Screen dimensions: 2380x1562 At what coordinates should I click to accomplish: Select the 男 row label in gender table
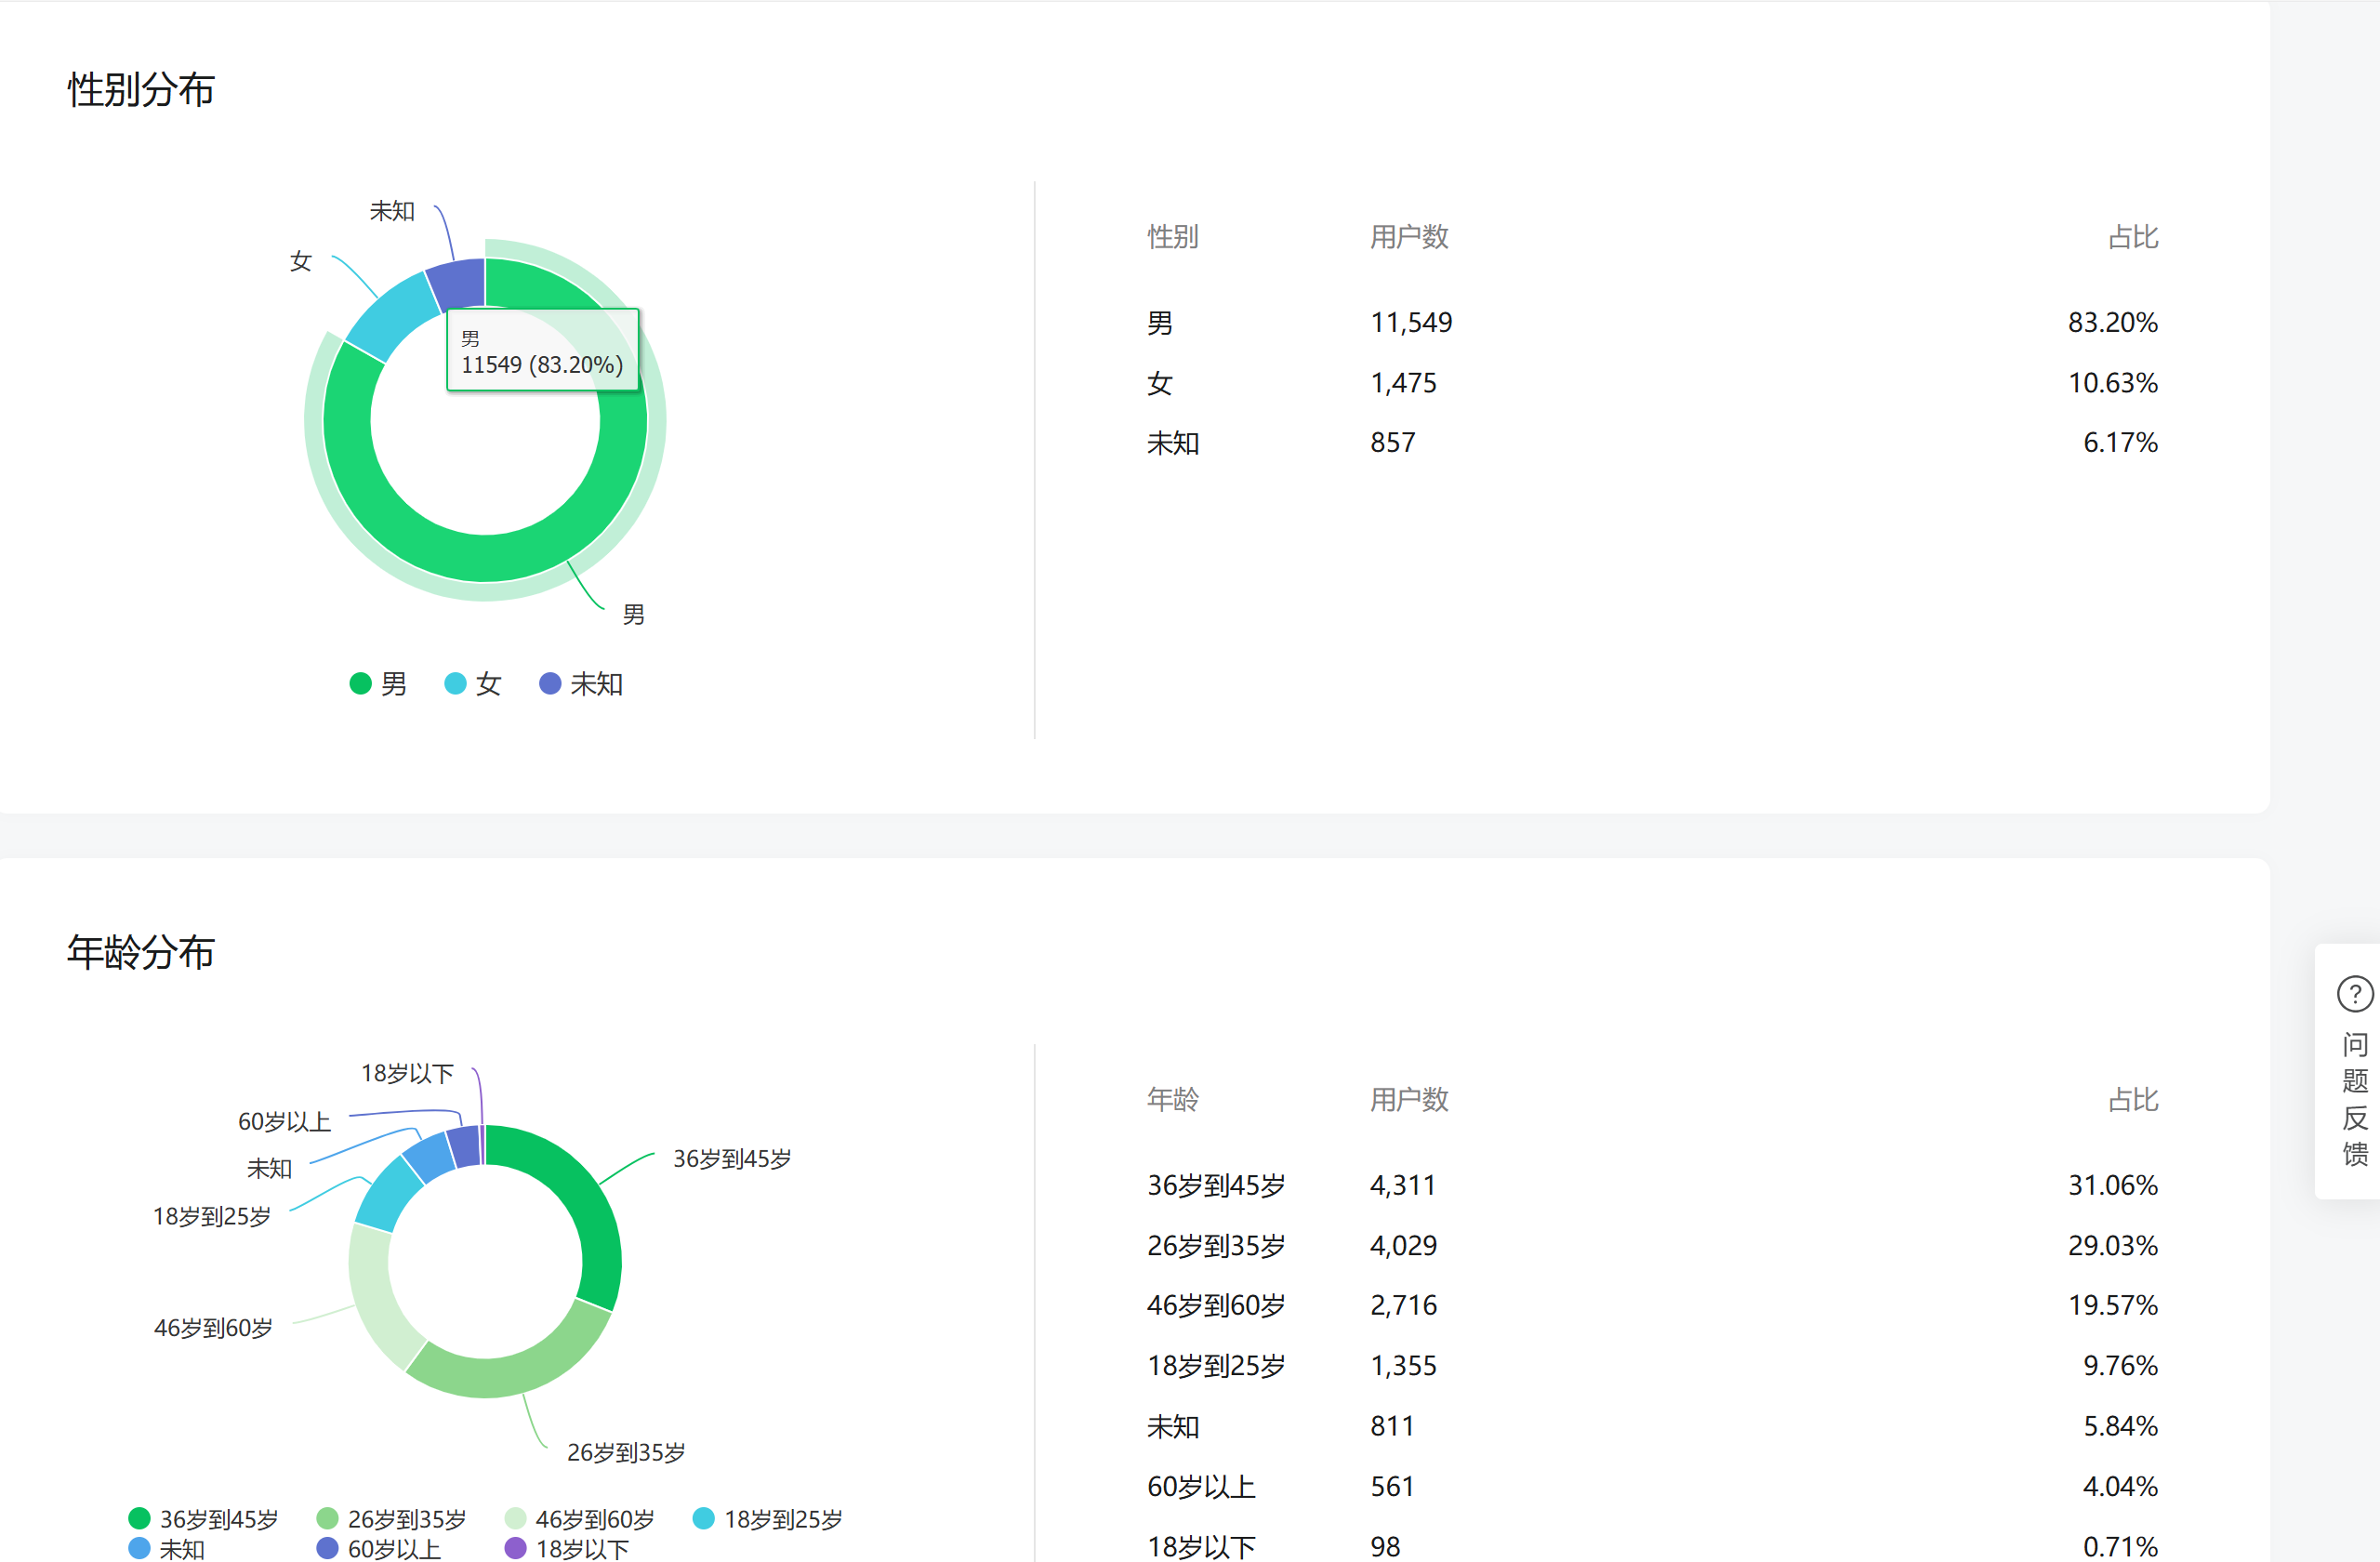pyautogui.click(x=1160, y=323)
